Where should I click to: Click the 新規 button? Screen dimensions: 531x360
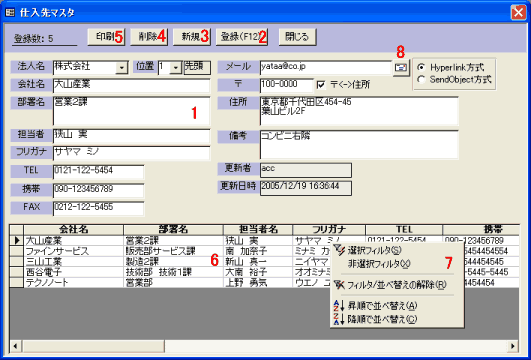[192, 37]
